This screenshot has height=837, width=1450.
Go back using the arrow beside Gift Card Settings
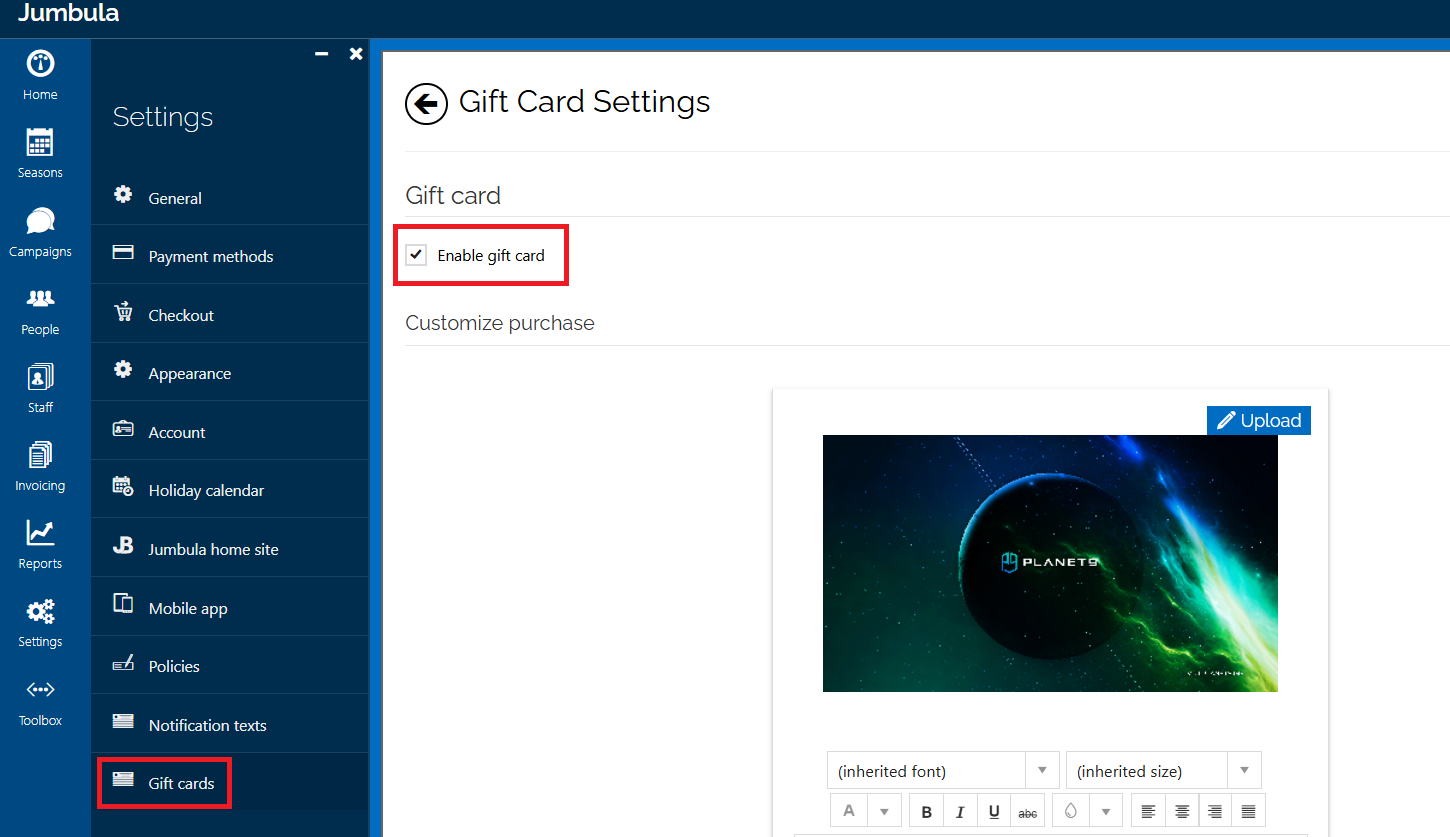click(426, 103)
